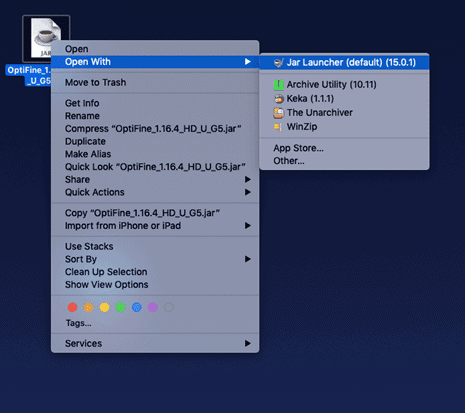Apply the blue tag color

(x=137, y=307)
